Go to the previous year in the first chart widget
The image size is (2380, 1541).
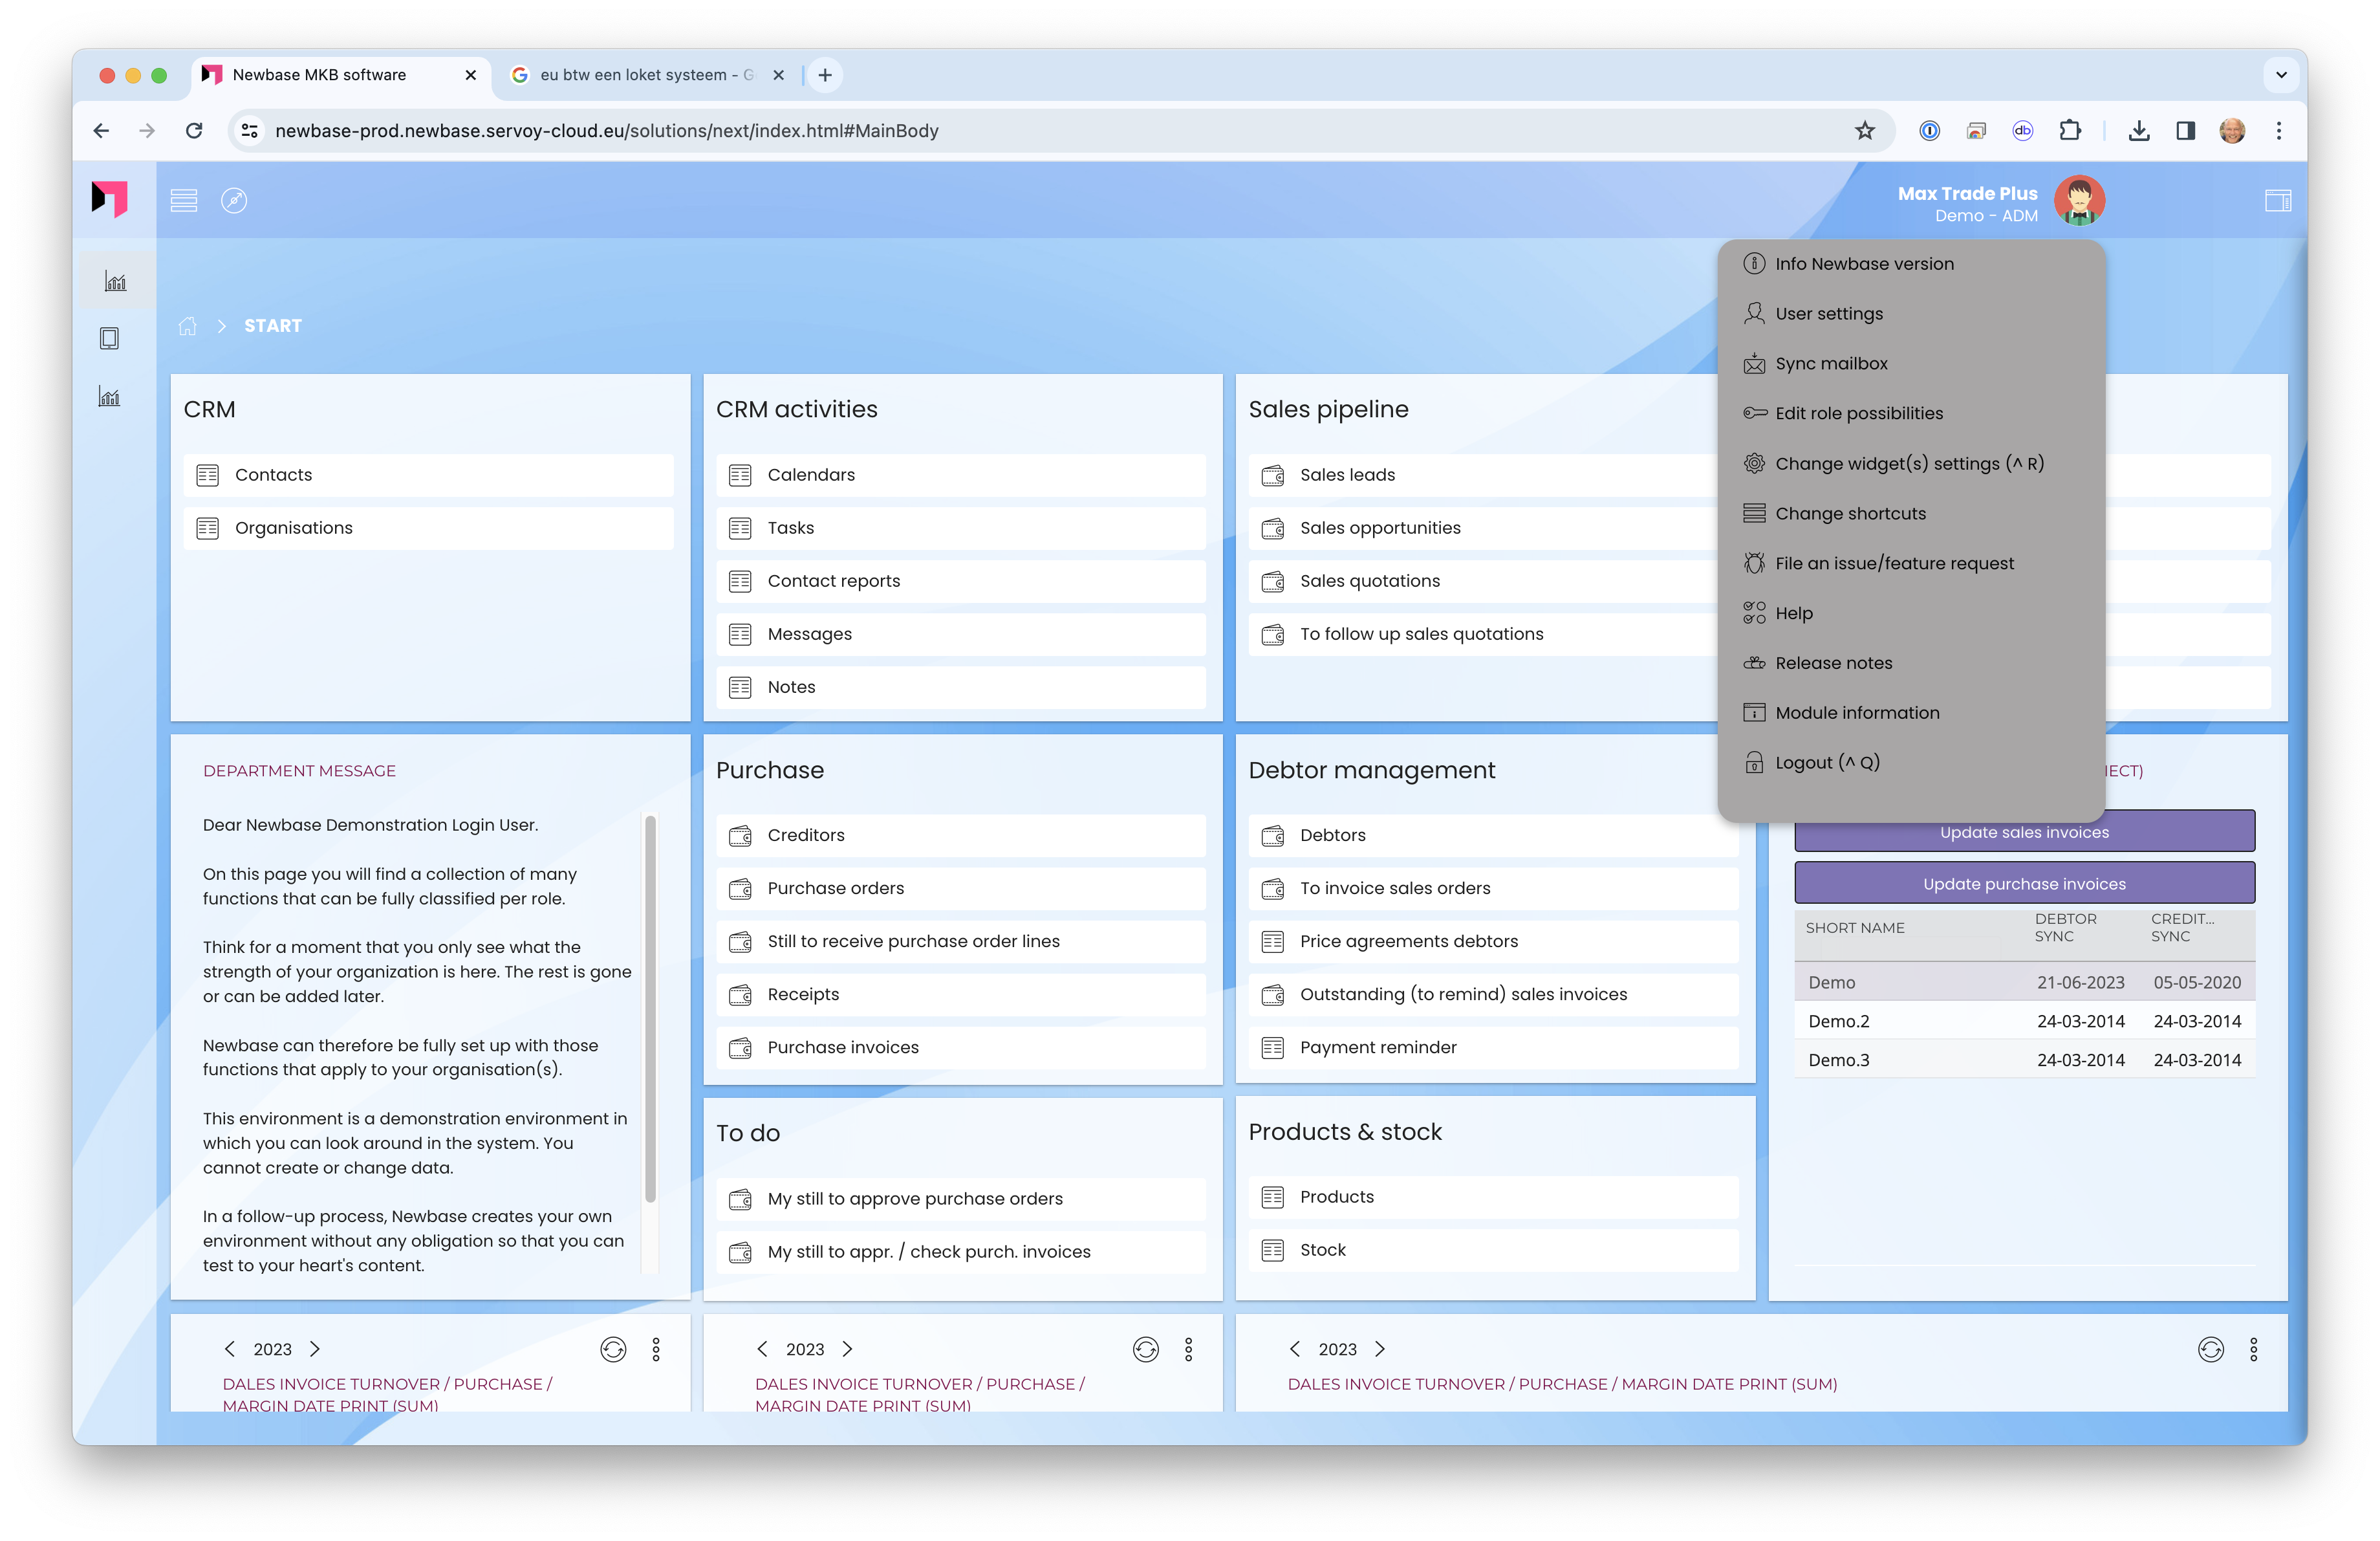[230, 1349]
